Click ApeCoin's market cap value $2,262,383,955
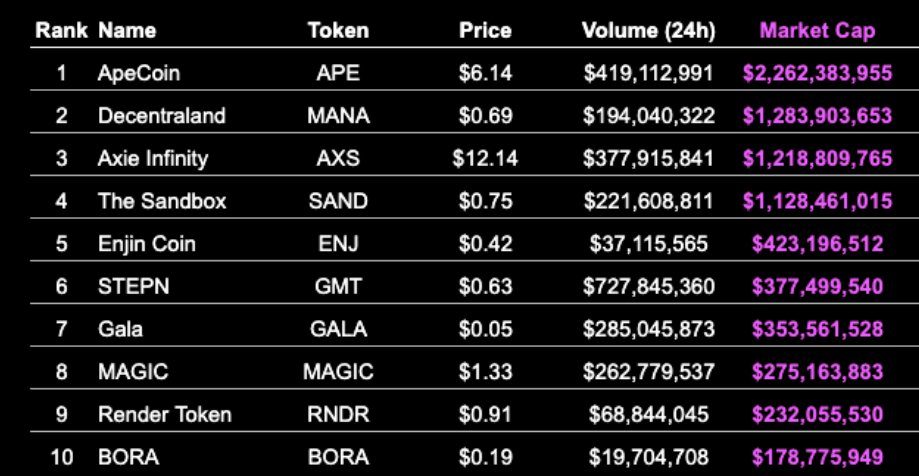919x476 pixels. point(817,73)
